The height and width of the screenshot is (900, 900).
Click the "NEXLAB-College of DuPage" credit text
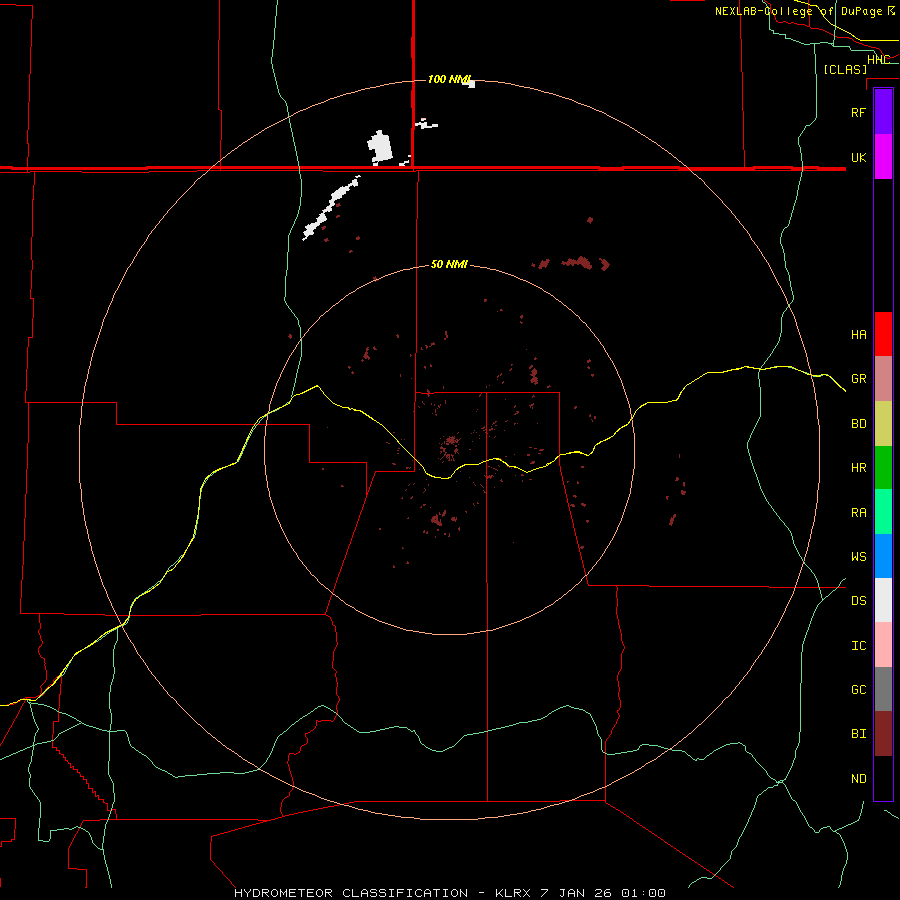click(798, 11)
